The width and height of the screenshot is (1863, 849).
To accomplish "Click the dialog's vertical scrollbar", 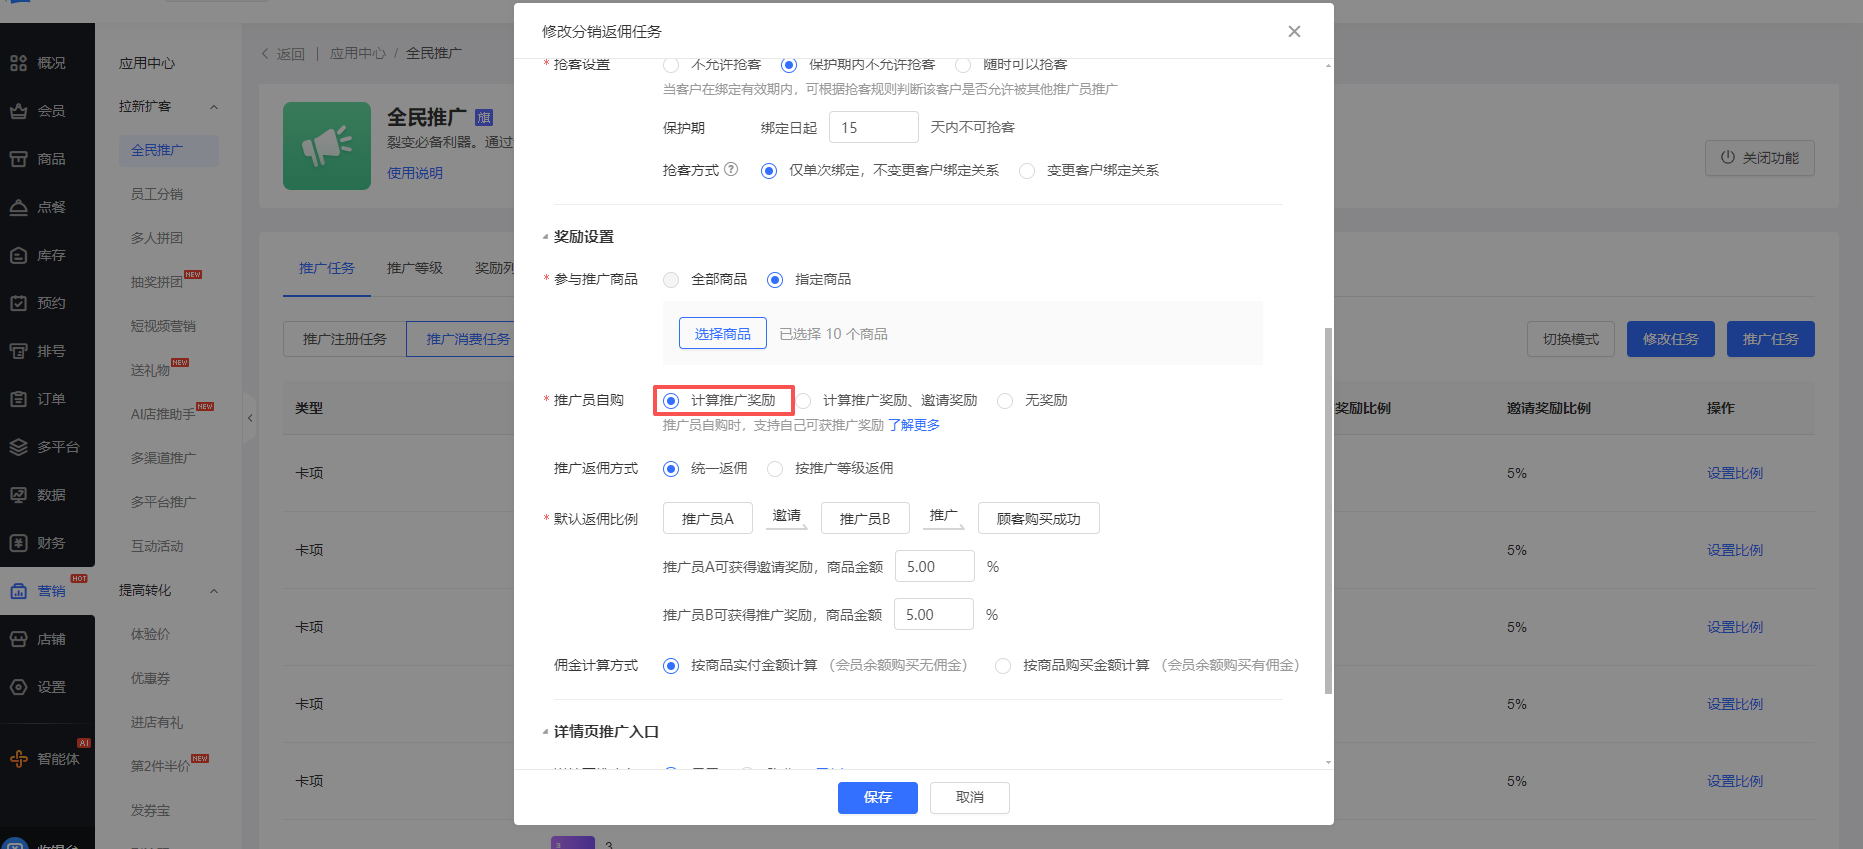I will click(1328, 509).
